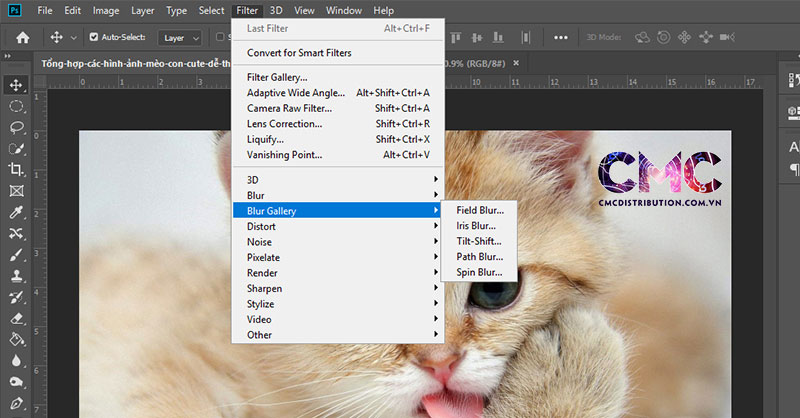Expand the Sharpen submenu

pyautogui.click(x=338, y=288)
